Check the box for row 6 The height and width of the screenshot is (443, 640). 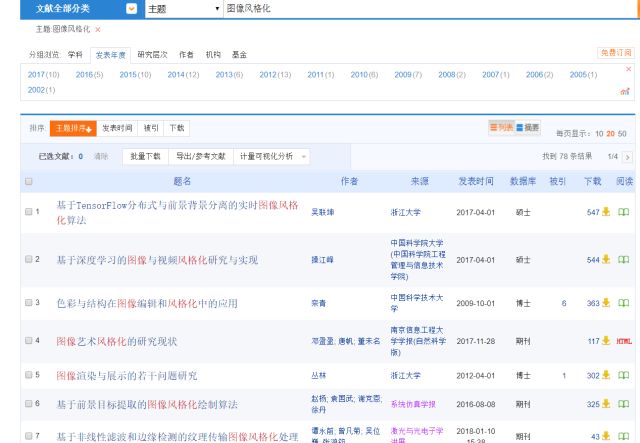pyautogui.click(x=29, y=404)
